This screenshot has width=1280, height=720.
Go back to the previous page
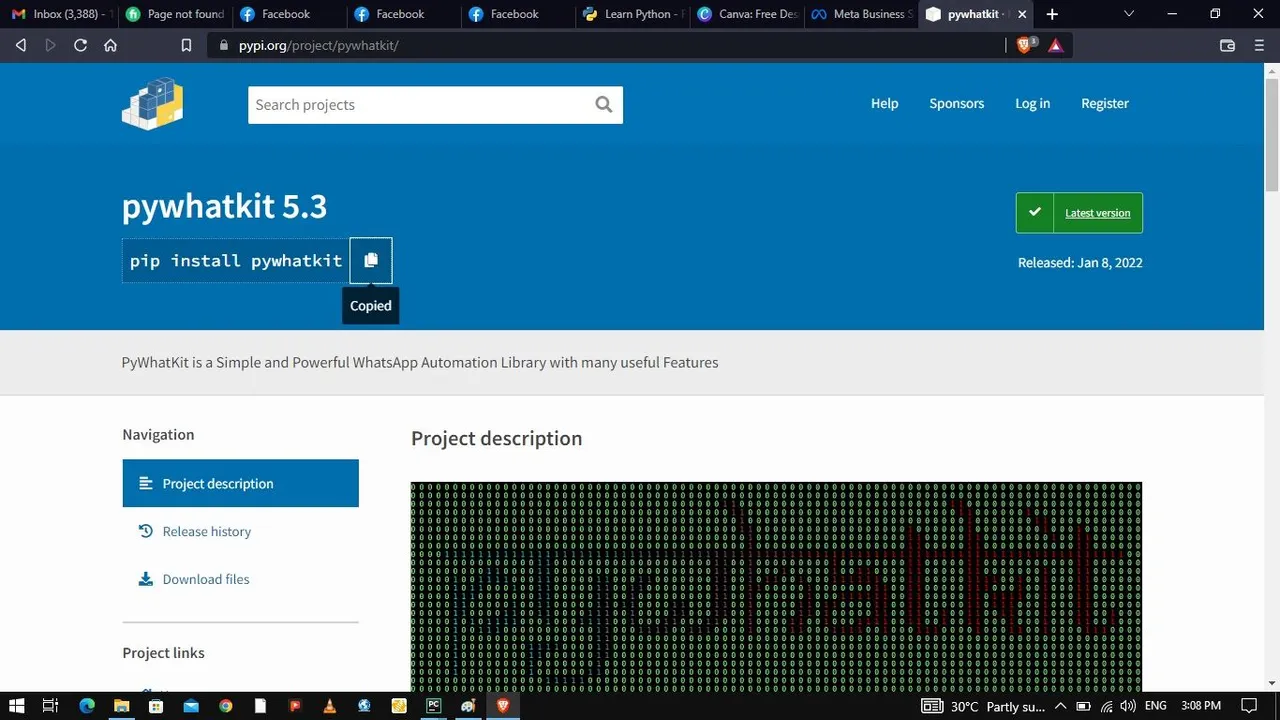(21, 45)
